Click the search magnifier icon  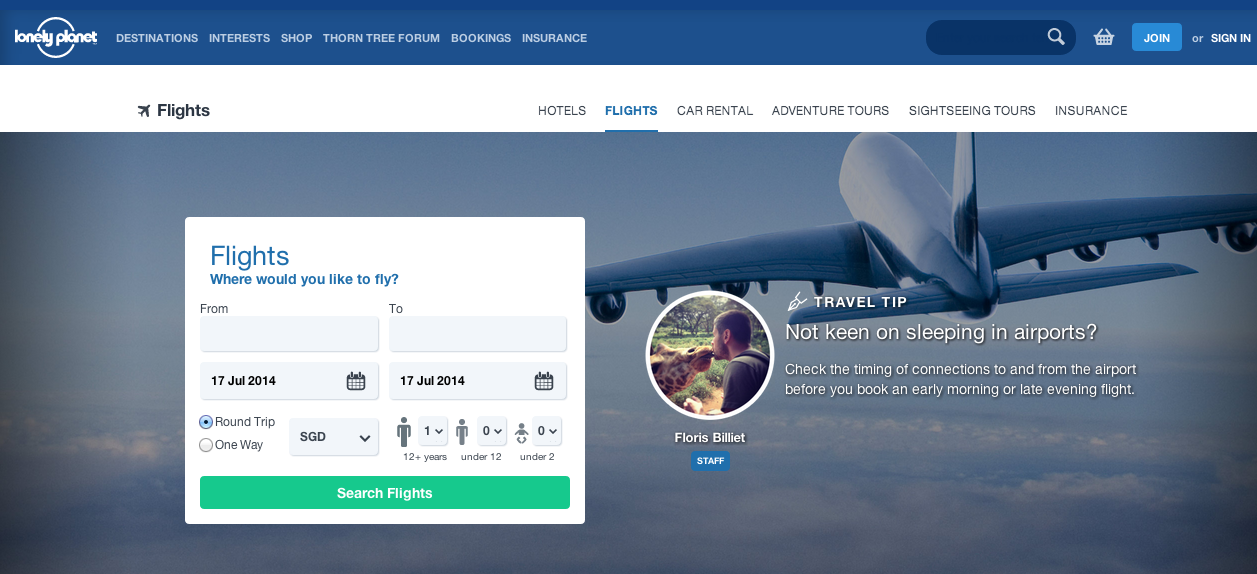click(1056, 37)
